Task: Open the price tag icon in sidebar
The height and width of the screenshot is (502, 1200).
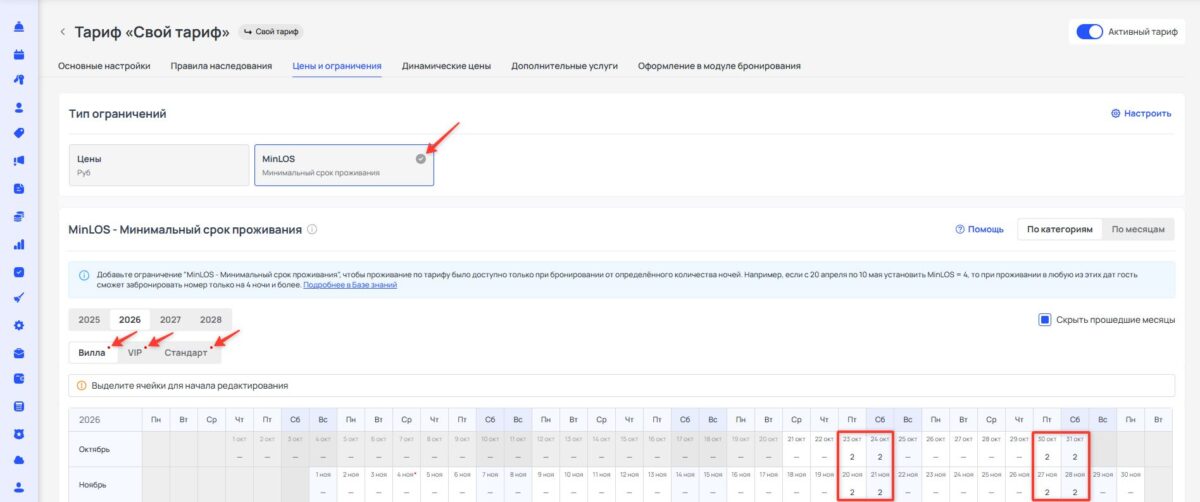Action: point(19,133)
